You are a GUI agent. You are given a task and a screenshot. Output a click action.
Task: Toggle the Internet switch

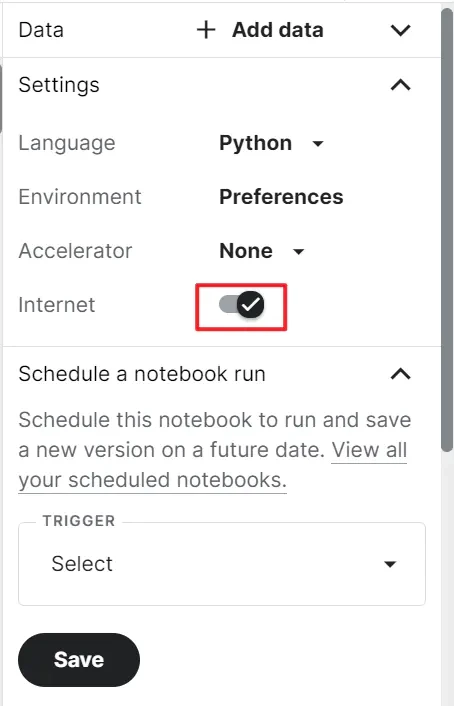point(242,305)
